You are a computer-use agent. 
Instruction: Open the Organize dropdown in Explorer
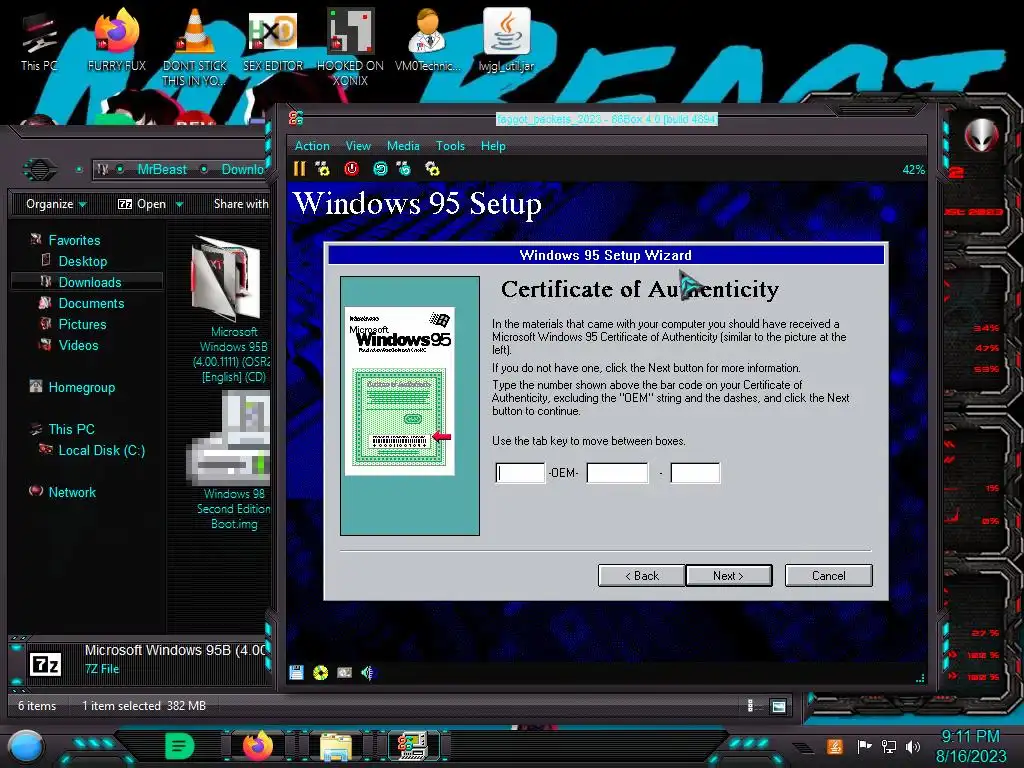click(x=56, y=204)
